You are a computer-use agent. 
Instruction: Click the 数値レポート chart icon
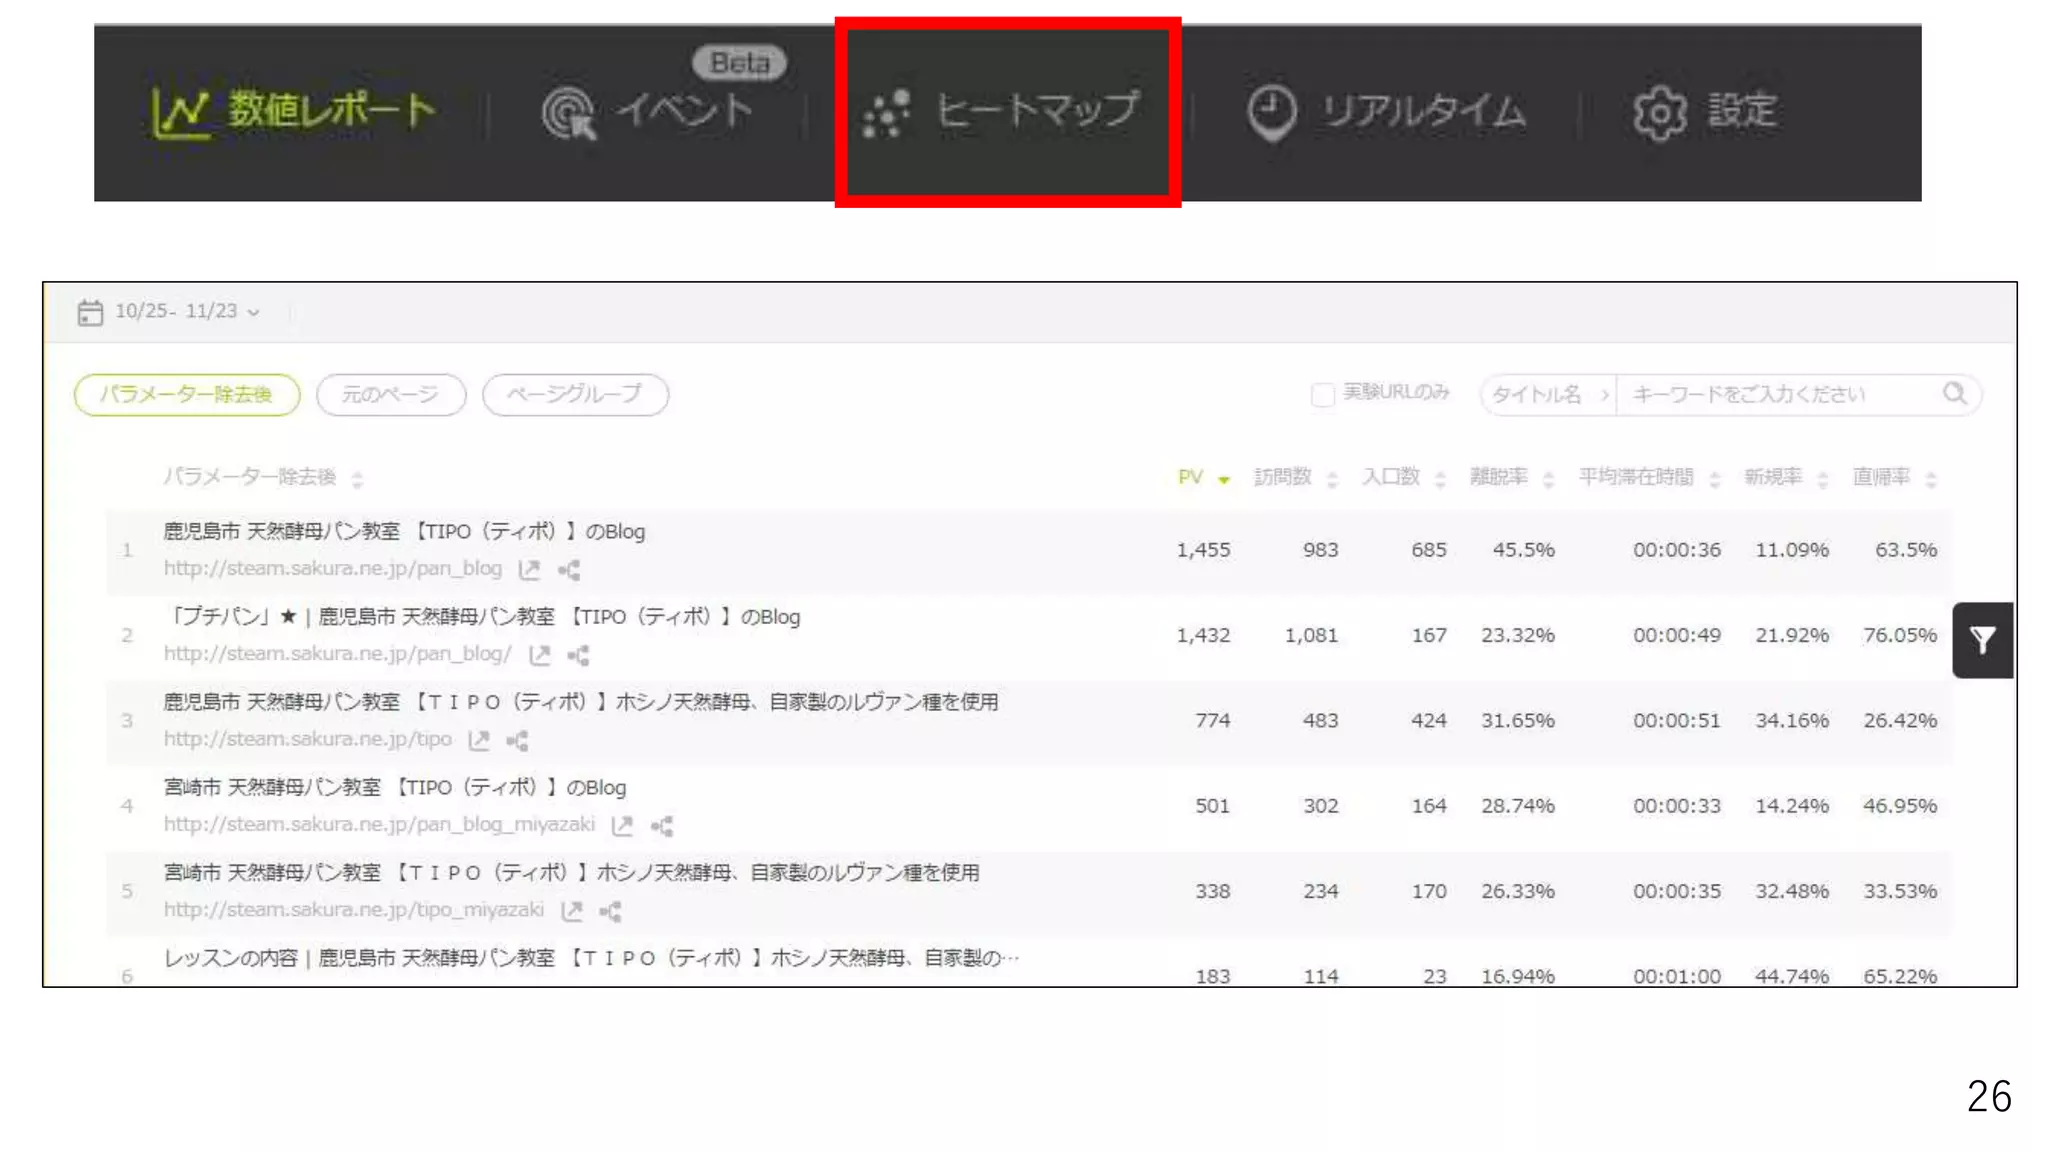click(180, 113)
